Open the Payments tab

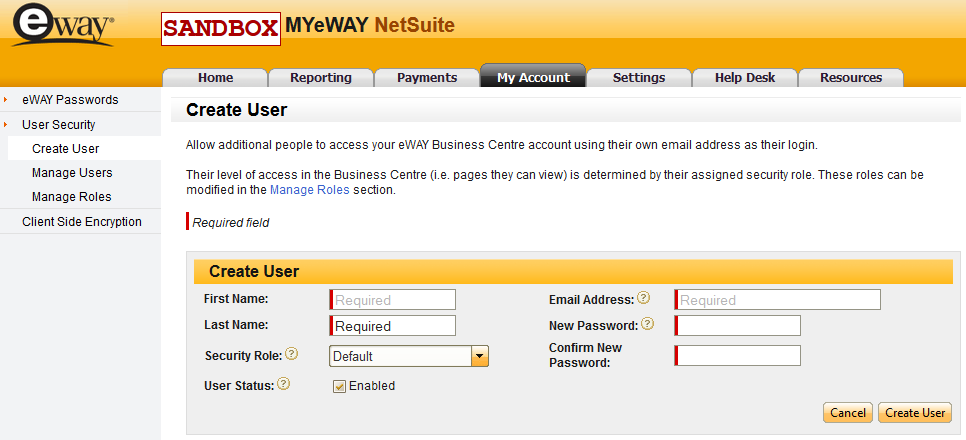[427, 78]
